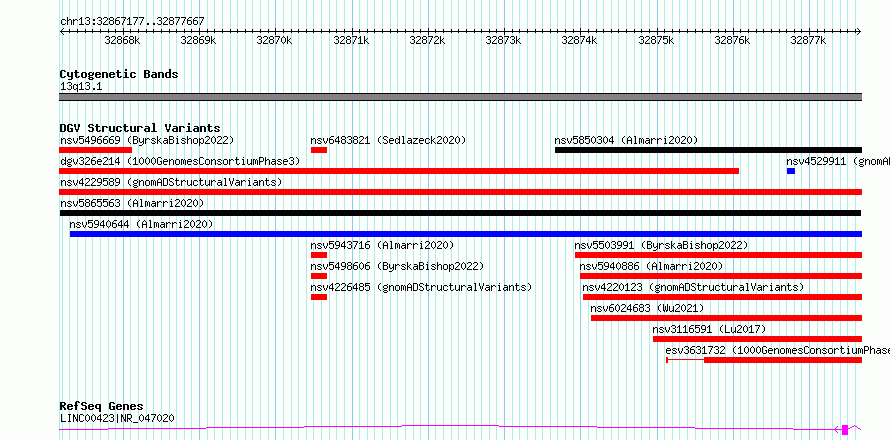Click the 32876k ruler tick label
This screenshot has height=440, width=890.
coord(732,40)
